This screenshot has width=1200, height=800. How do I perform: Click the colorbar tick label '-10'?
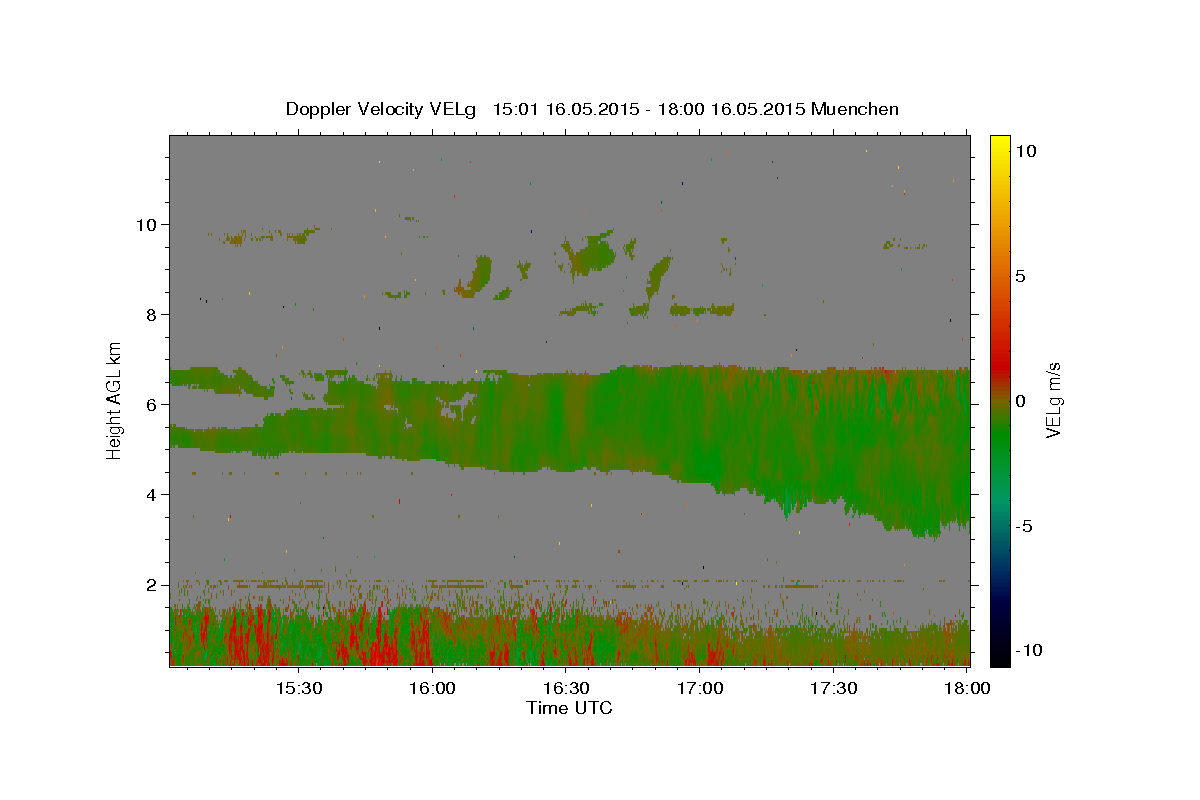[1028, 650]
